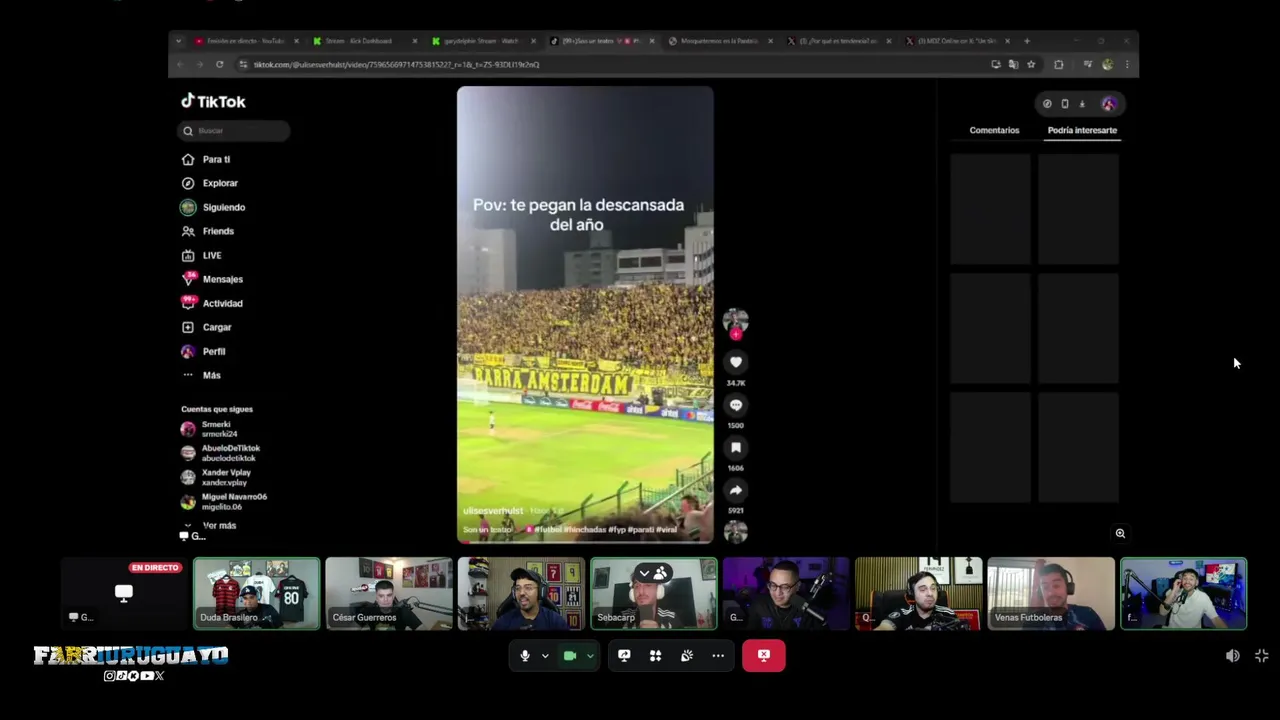Switch to Podría interesarte tab
Viewport: 1280px width, 720px height.
[1082, 130]
